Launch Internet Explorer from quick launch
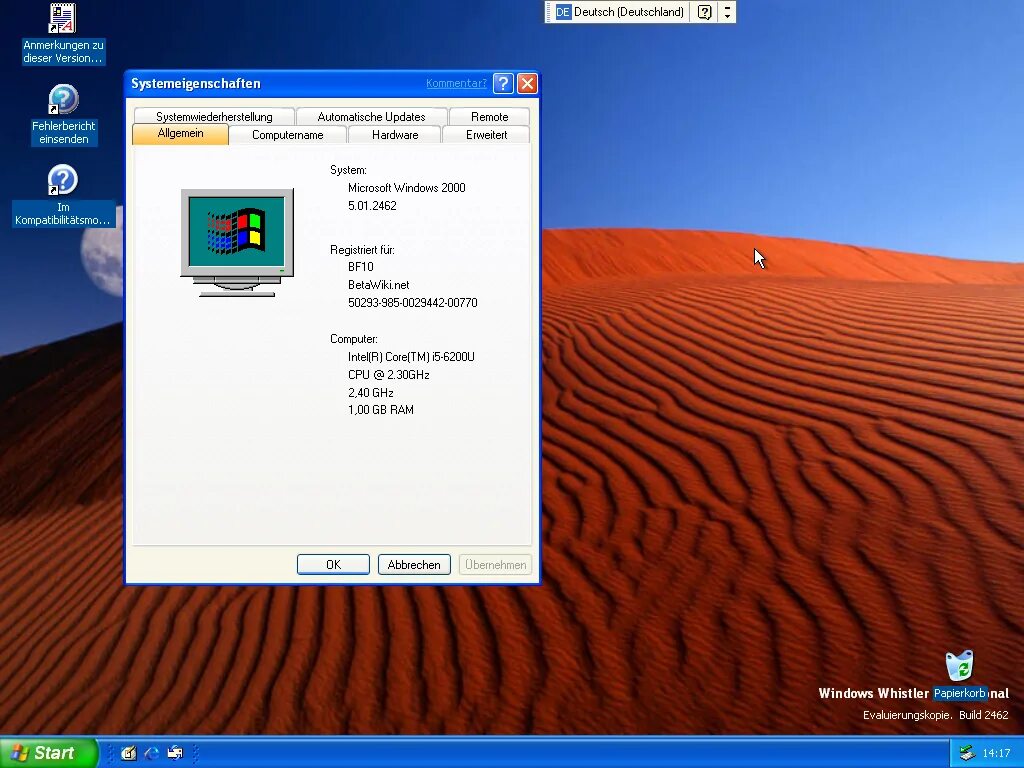Viewport: 1024px width, 768px height. (152, 753)
